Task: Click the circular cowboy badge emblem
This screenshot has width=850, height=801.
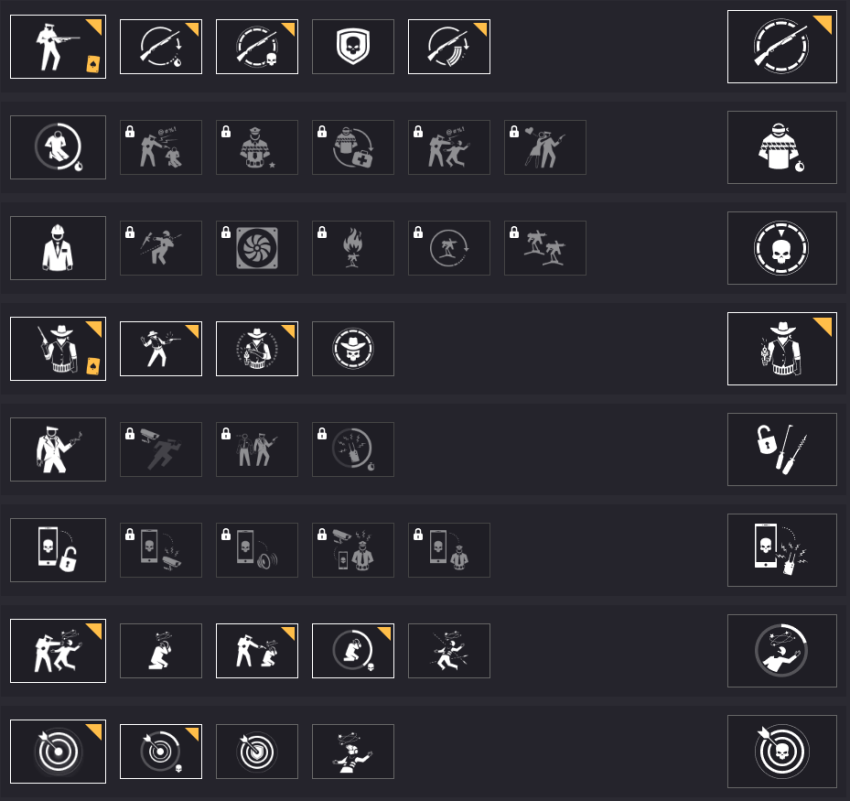Action: pos(352,348)
